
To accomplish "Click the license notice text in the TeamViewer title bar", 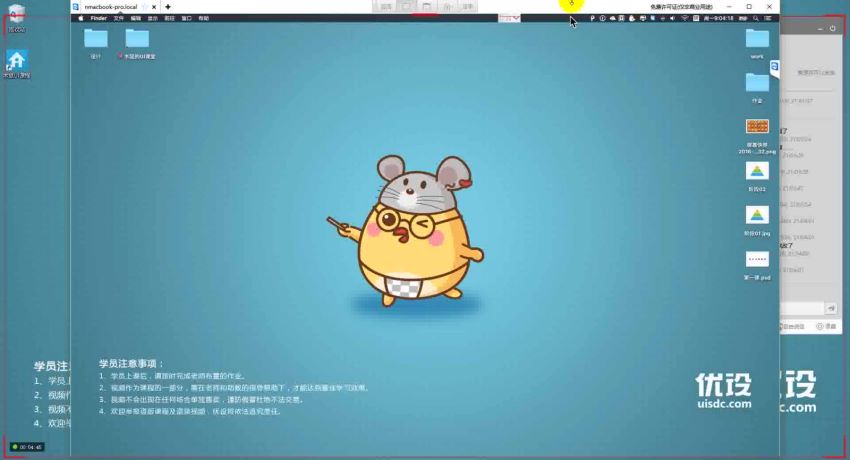I will click(x=681, y=7).
